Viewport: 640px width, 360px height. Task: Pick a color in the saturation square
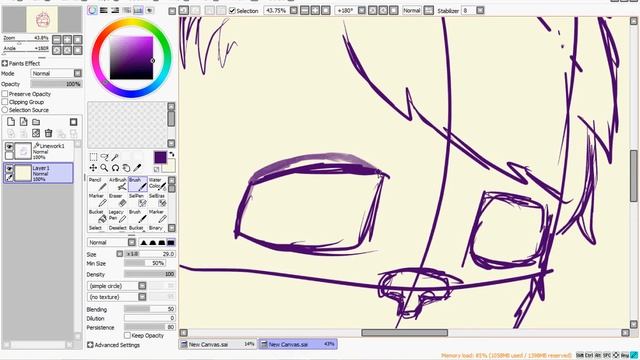[131, 58]
